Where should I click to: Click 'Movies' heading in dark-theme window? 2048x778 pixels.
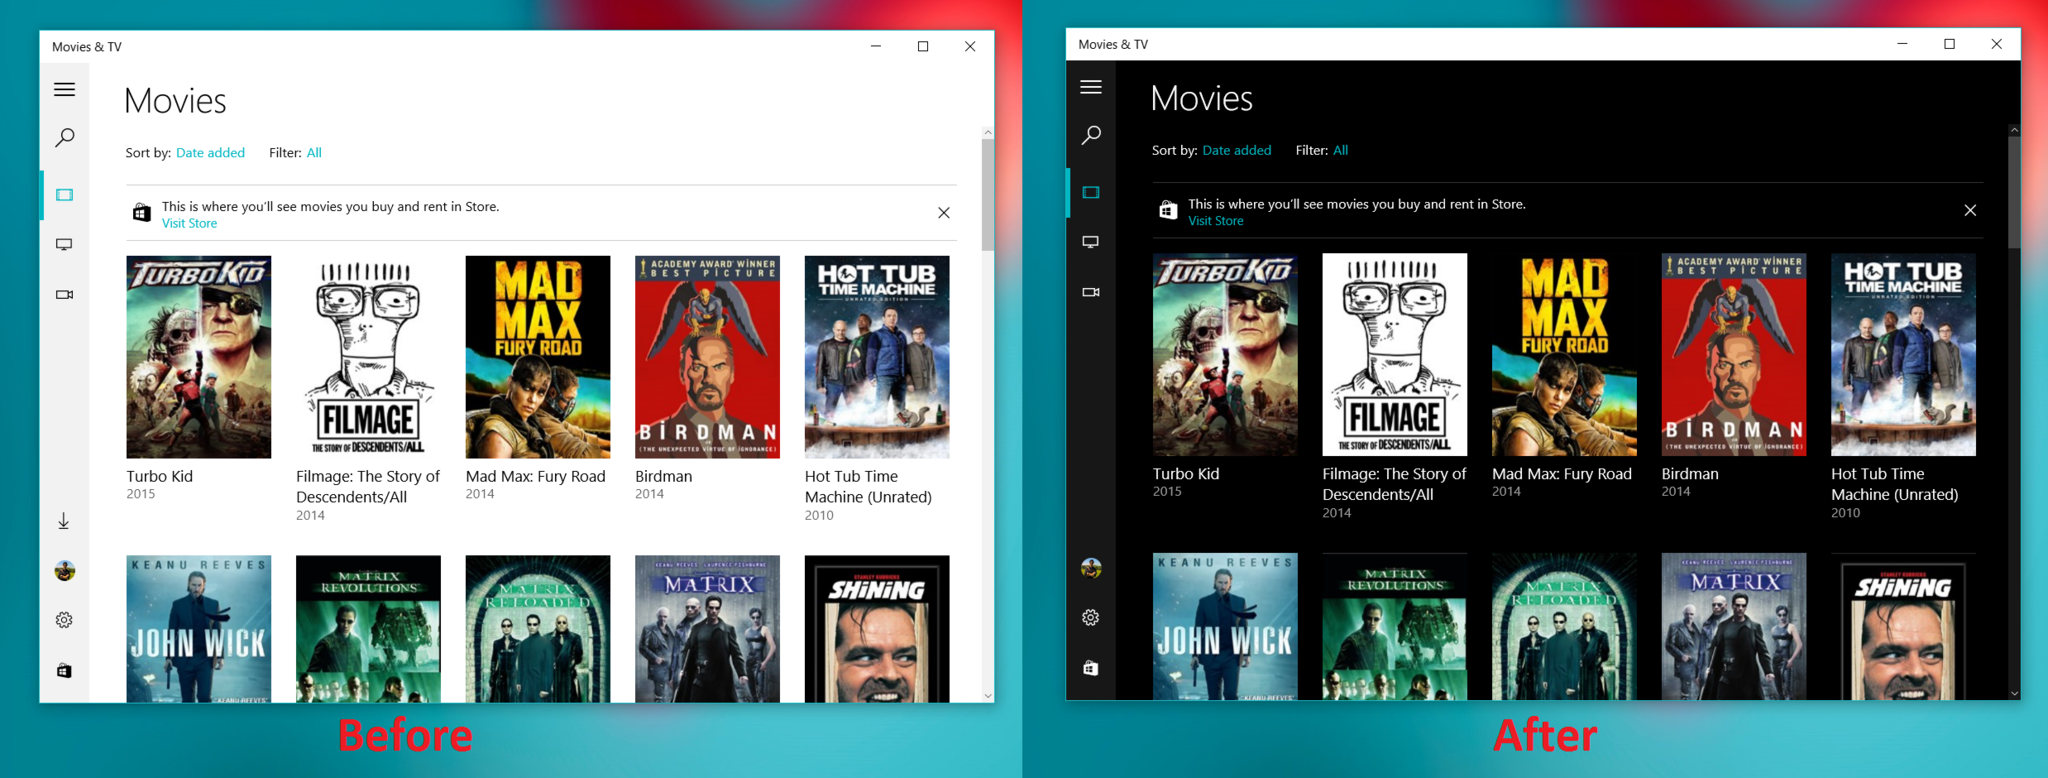point(1202,98)
